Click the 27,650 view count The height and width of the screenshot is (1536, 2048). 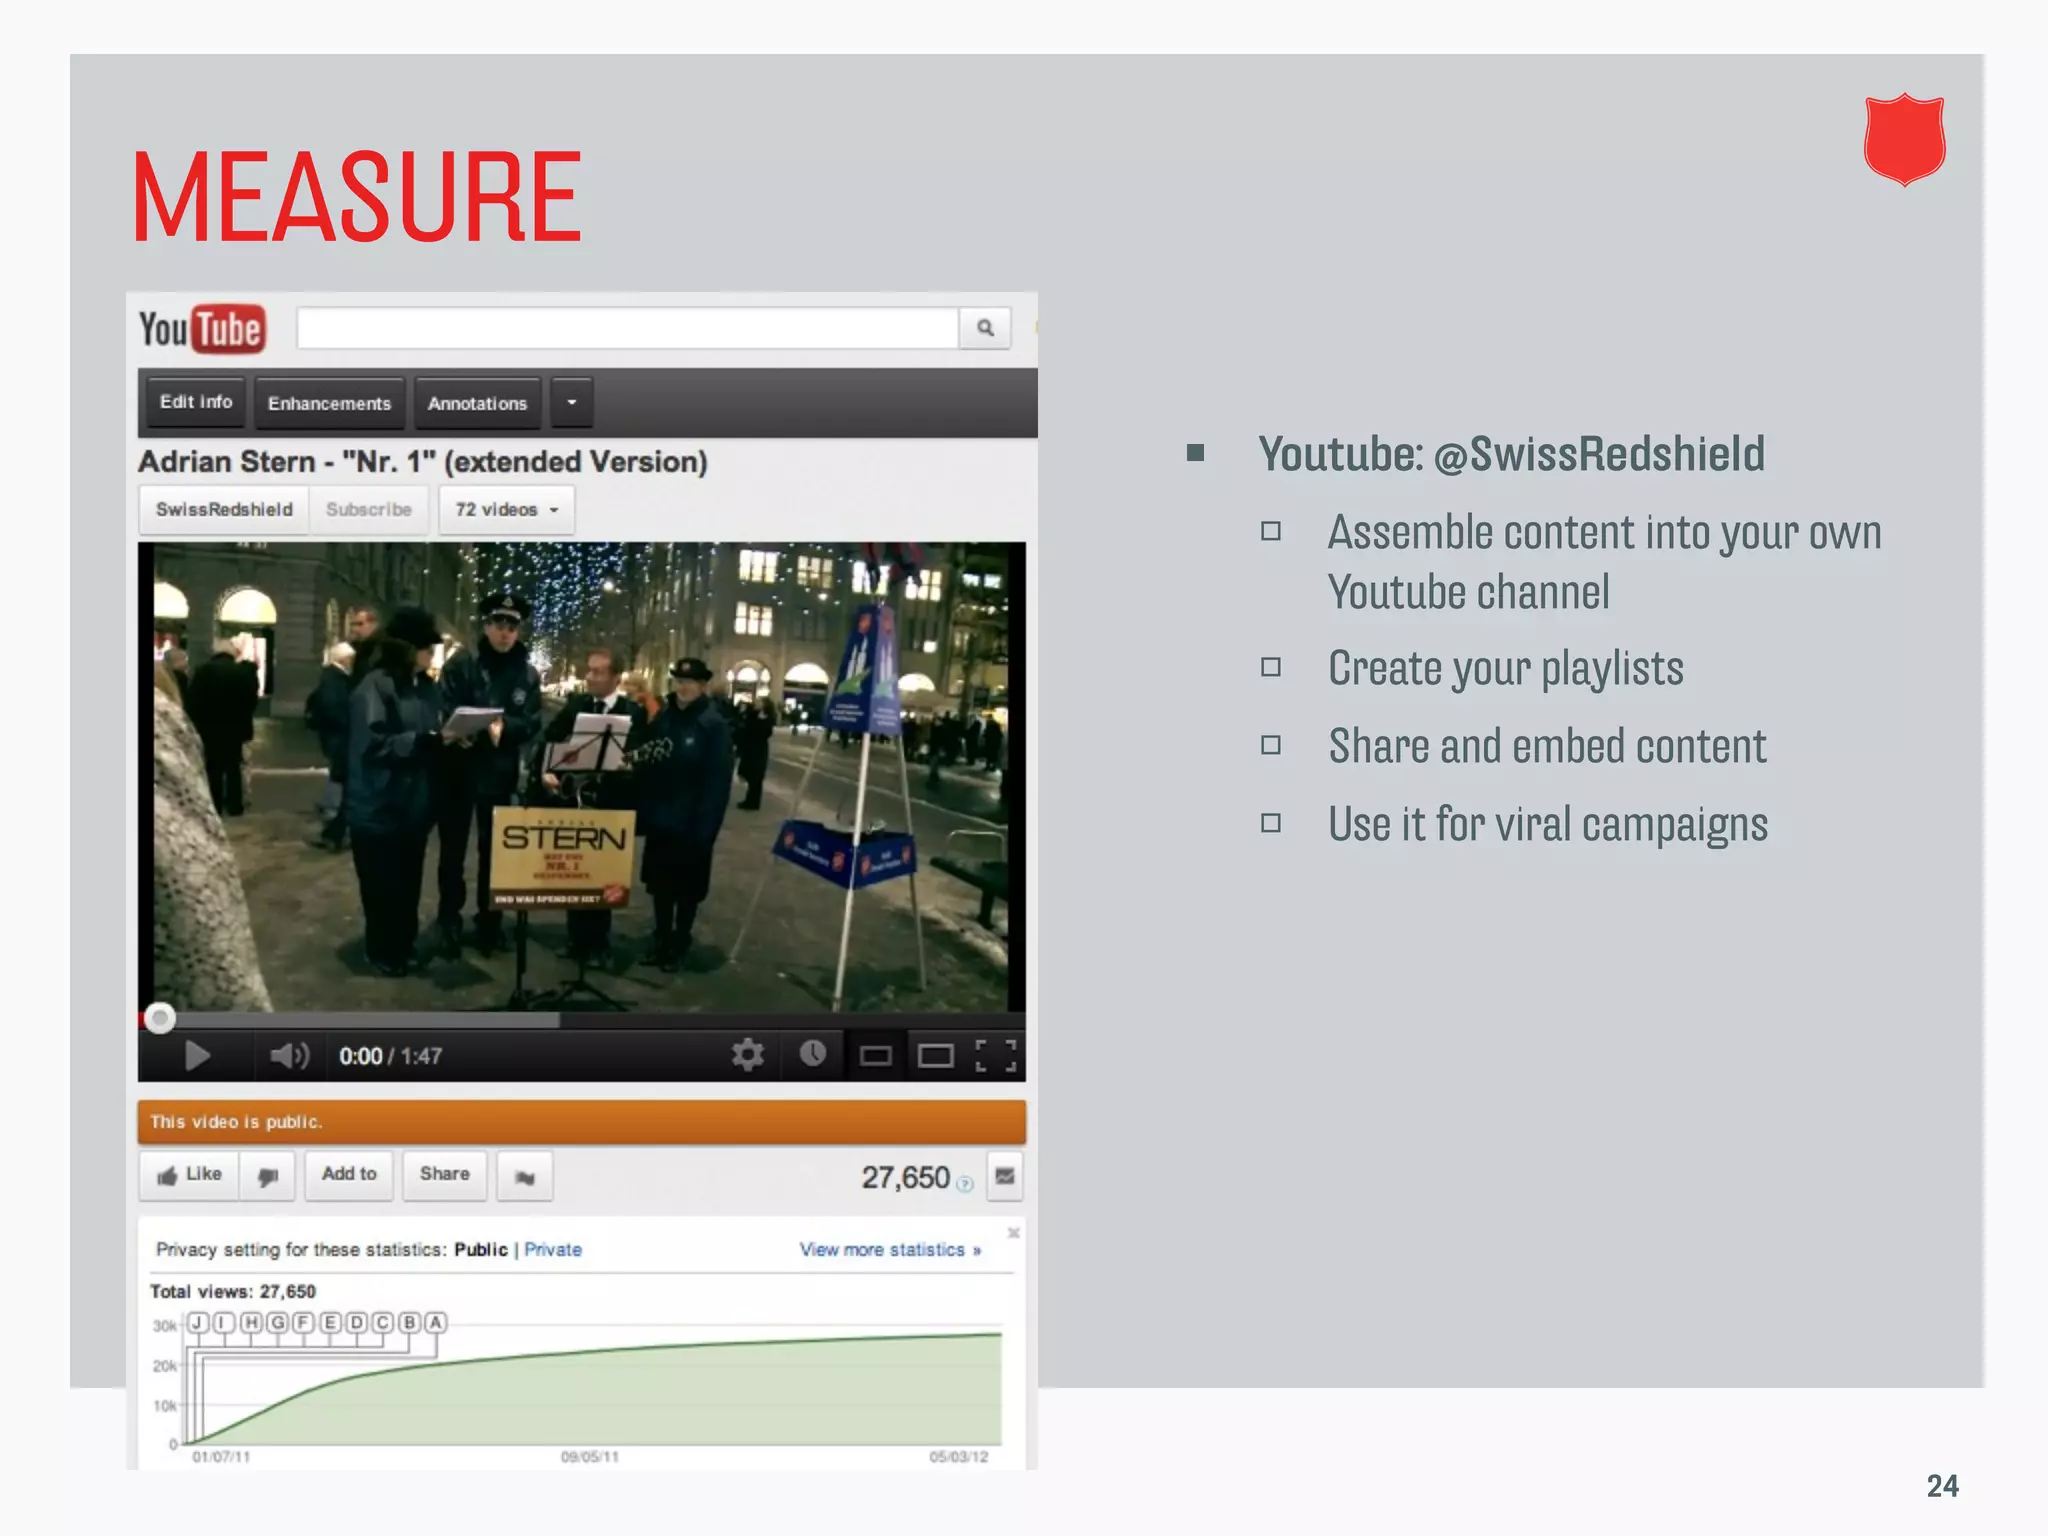[x=905, y=1177]
